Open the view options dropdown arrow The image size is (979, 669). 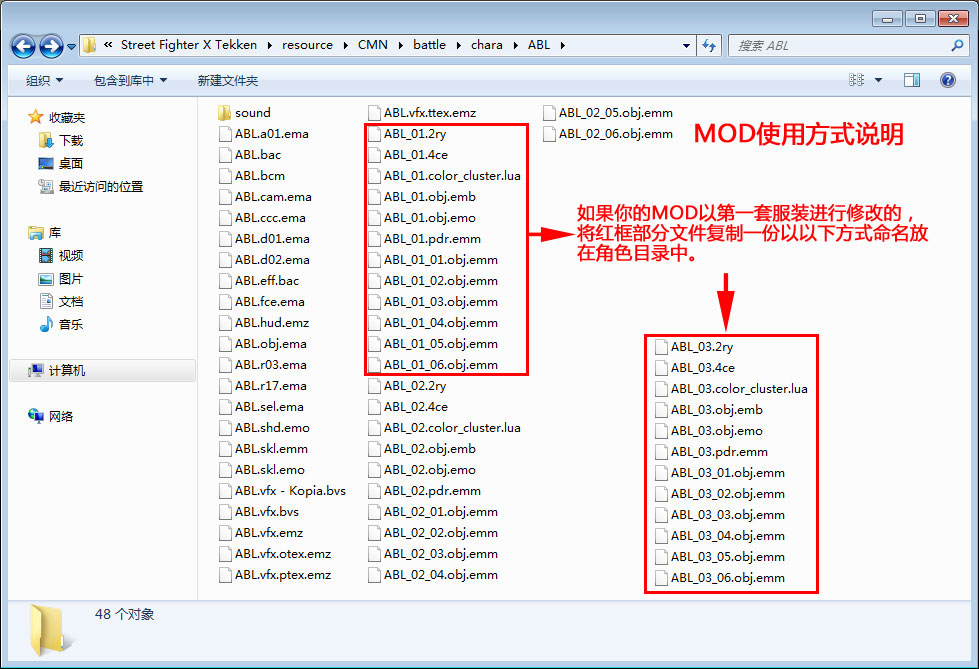tap(879, 80)
